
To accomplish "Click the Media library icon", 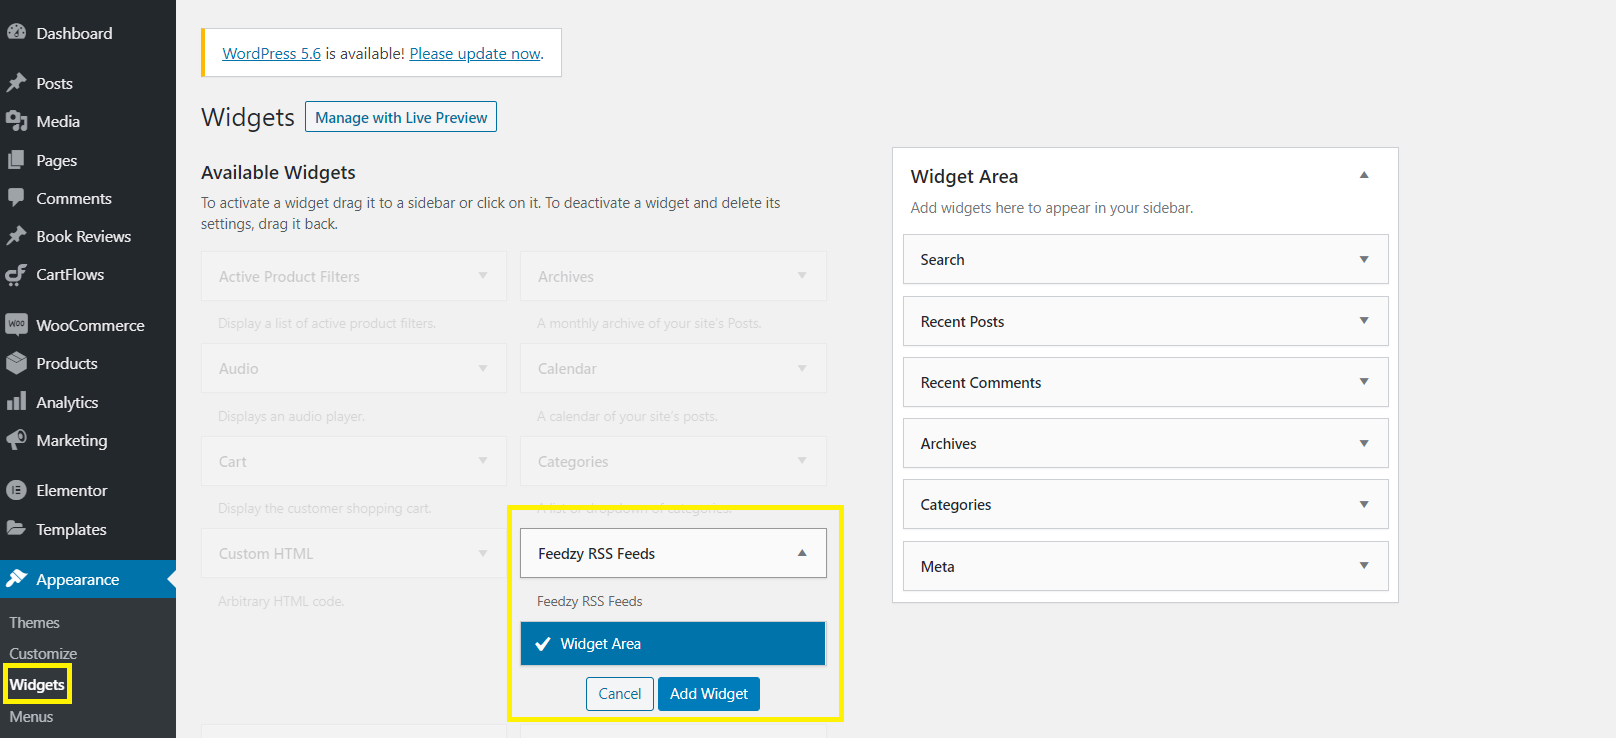I will [x=16, y=121].
